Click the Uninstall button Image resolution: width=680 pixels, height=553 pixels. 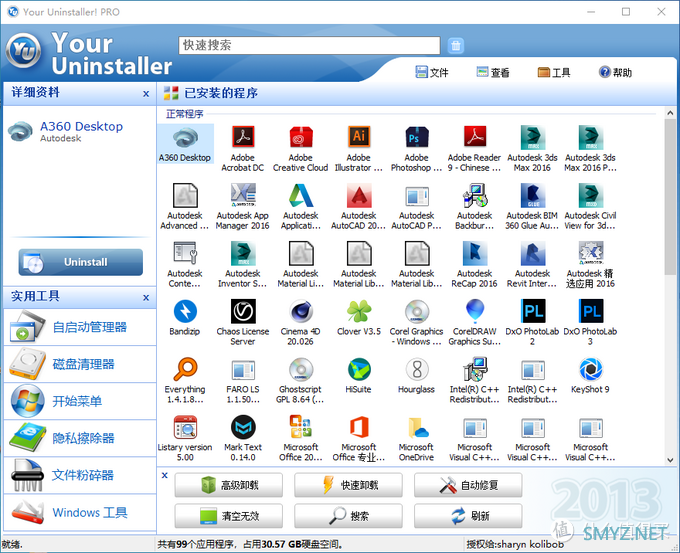click(81, 262)
